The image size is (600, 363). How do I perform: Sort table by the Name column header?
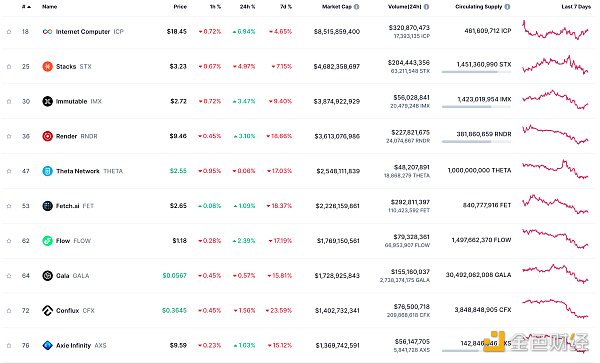point(49,7)
